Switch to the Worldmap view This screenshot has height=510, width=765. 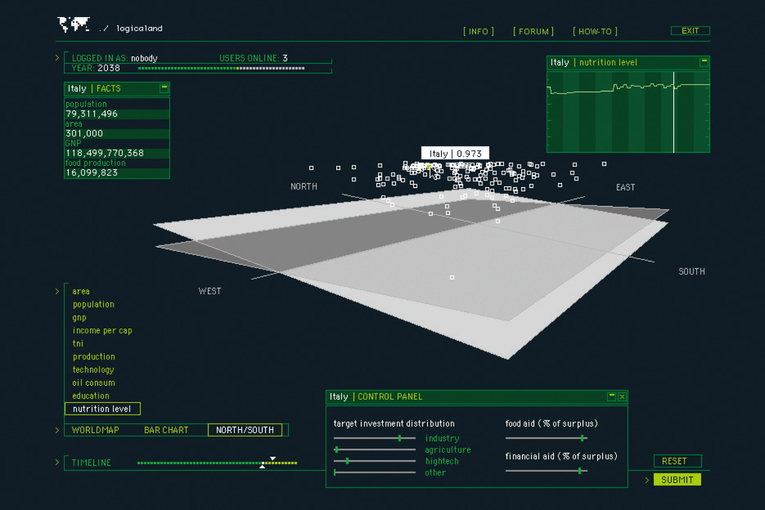pyautogui.click(x=95, y=430)
